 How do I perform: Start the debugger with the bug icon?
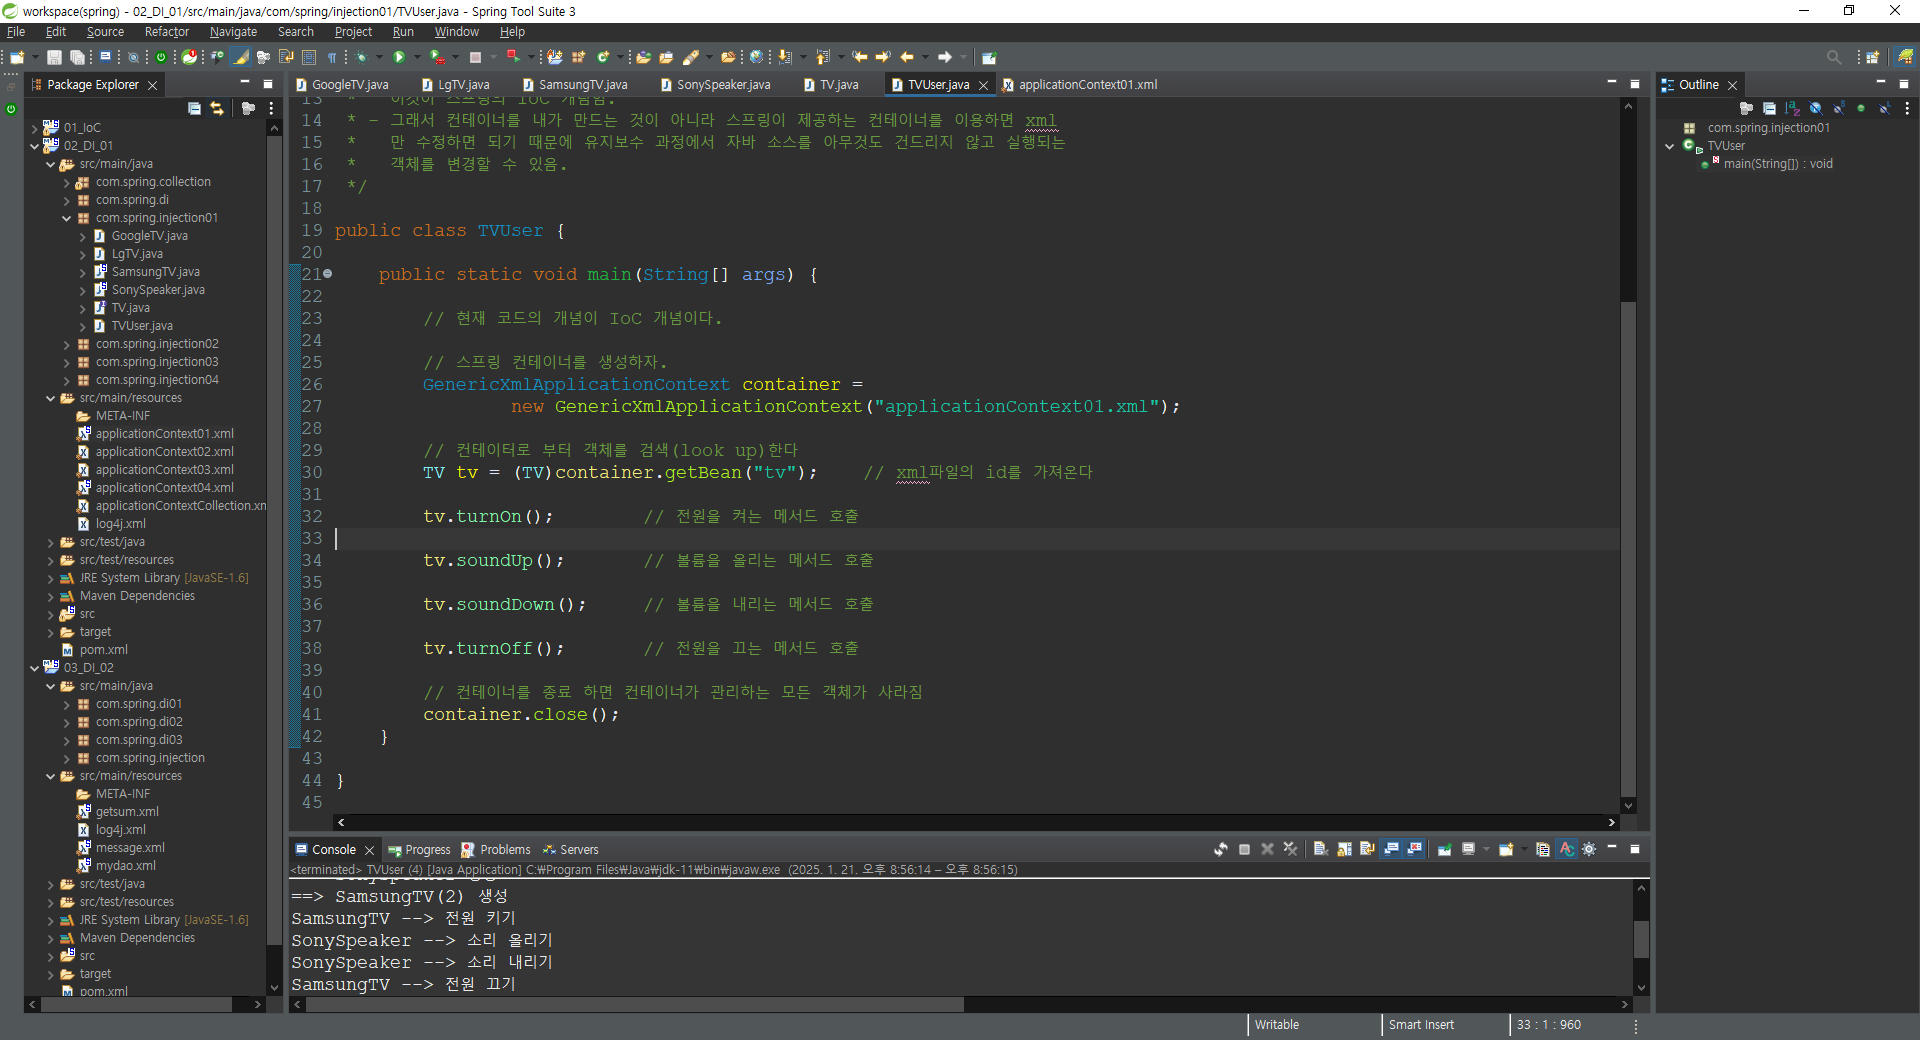[360, 57]
